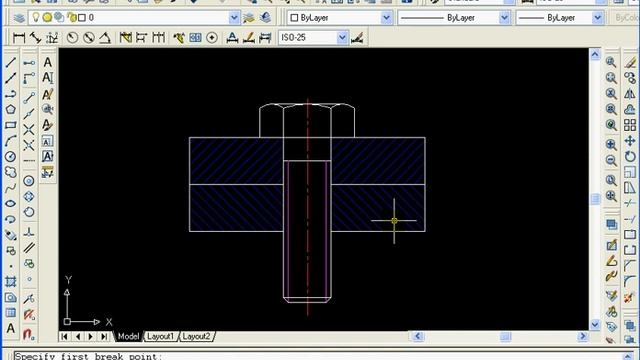
Task: Select the Construction Line tool
Action: [11, 78]
